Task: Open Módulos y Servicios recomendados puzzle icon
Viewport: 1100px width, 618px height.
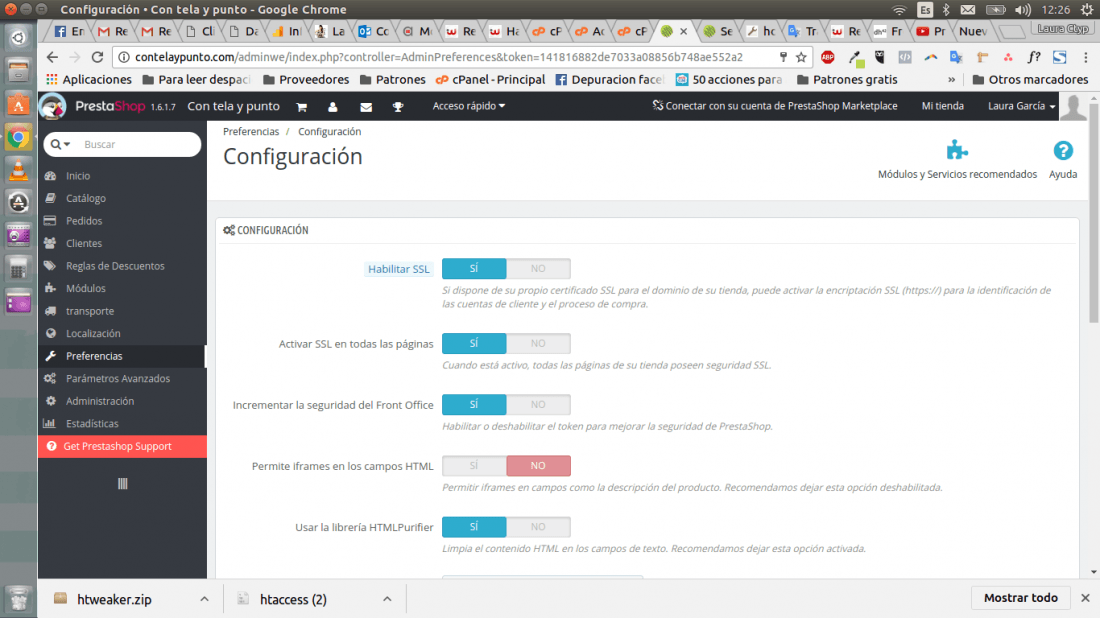Action: pos(957,150)
